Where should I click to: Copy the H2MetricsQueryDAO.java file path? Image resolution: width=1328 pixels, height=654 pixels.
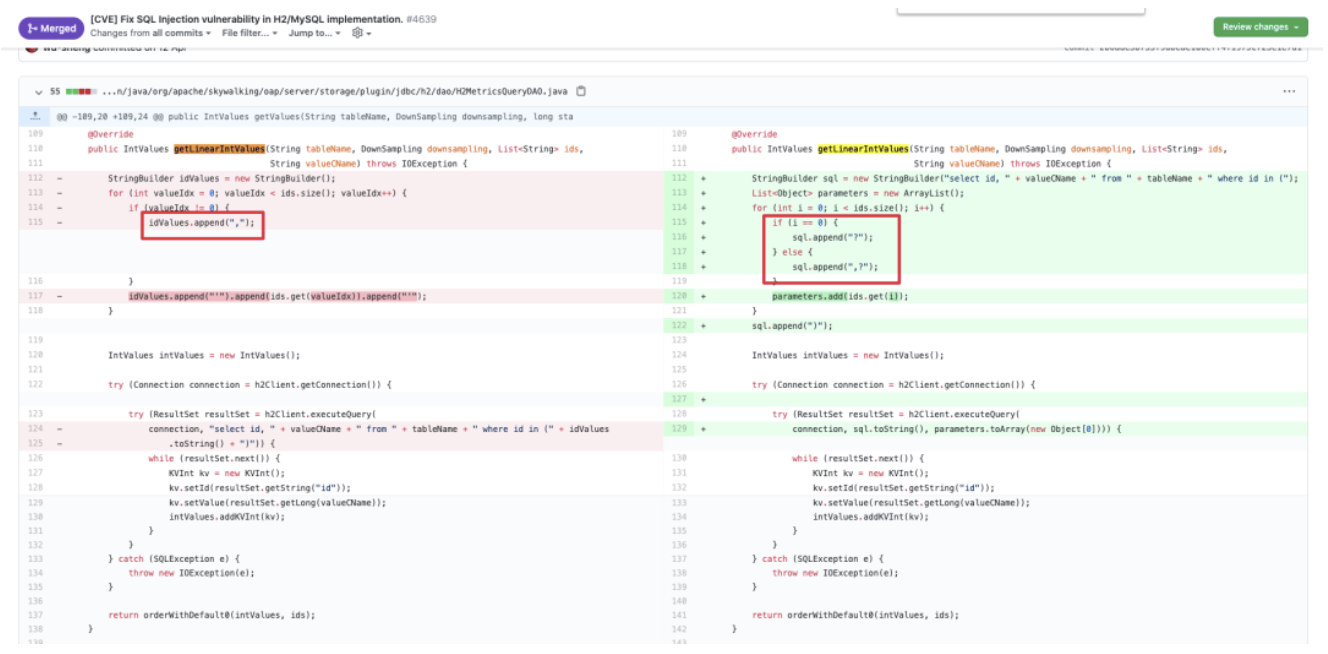coord(581,92)
